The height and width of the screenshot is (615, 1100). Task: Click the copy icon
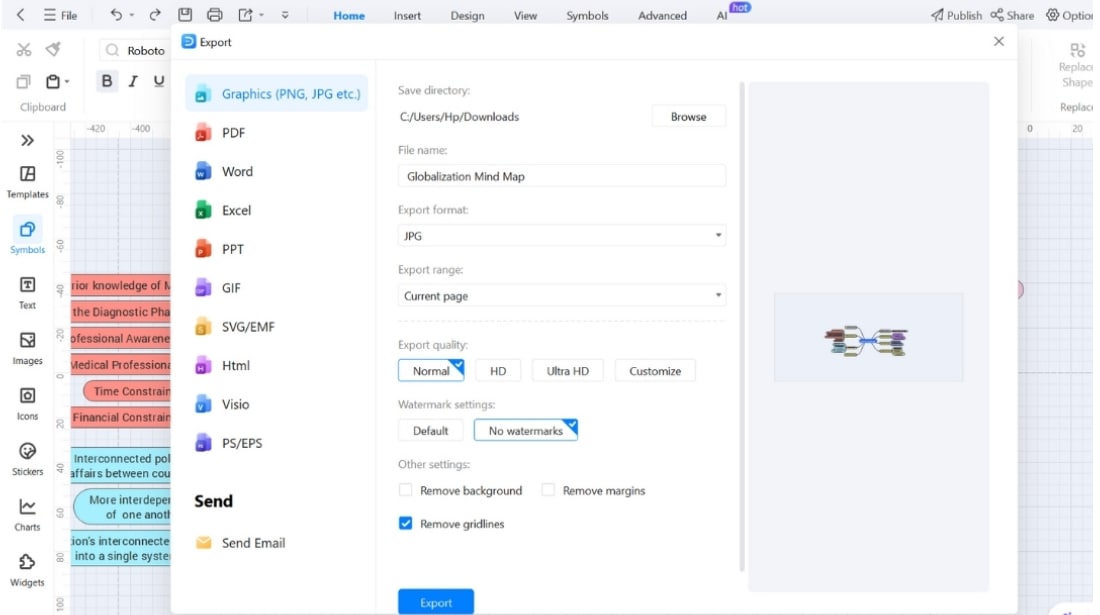[x=23, y=81]
